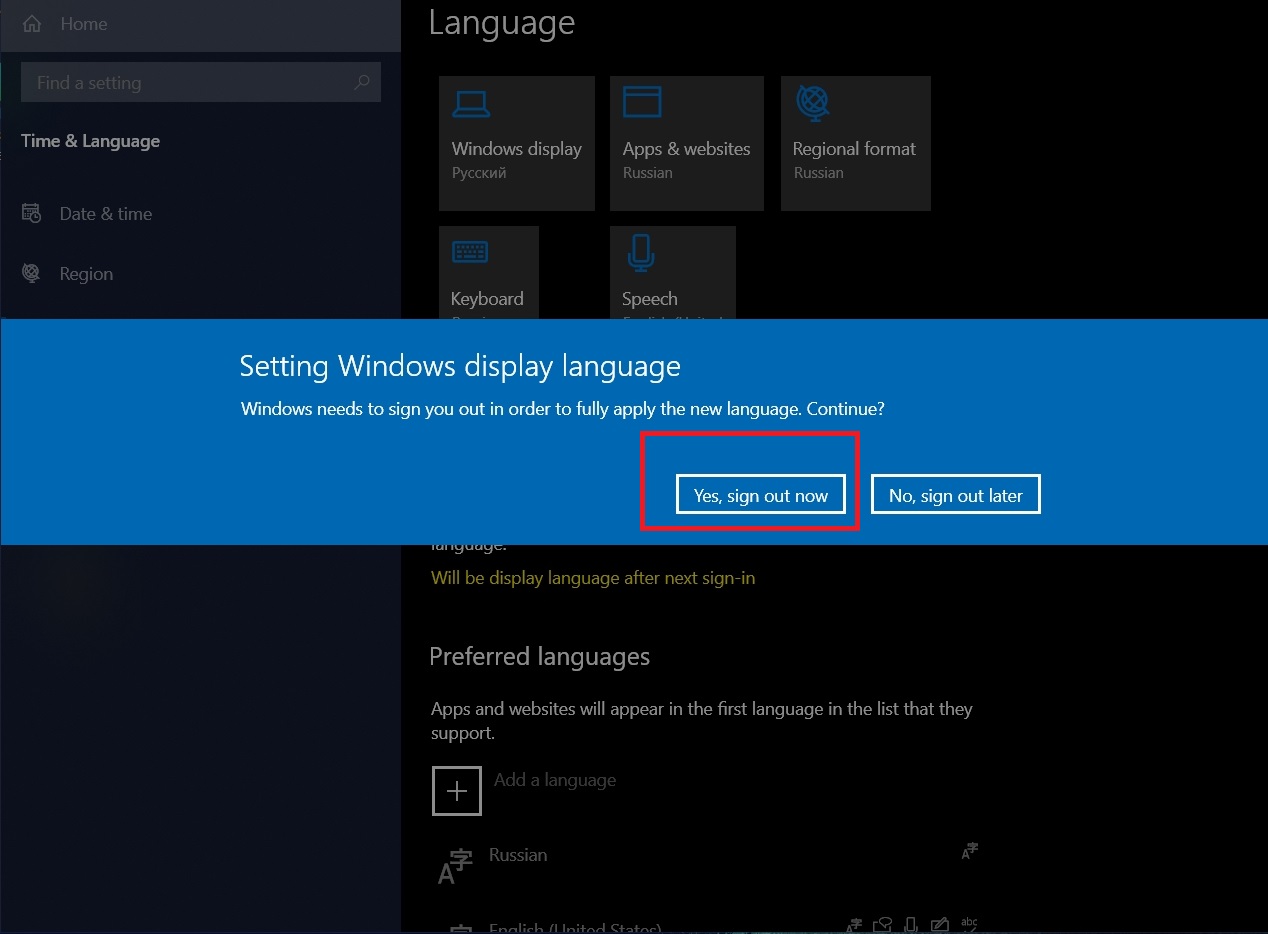Focus the Find a setting search box
The height and width of the screenshot is (934, 1268).
[200, 83]
